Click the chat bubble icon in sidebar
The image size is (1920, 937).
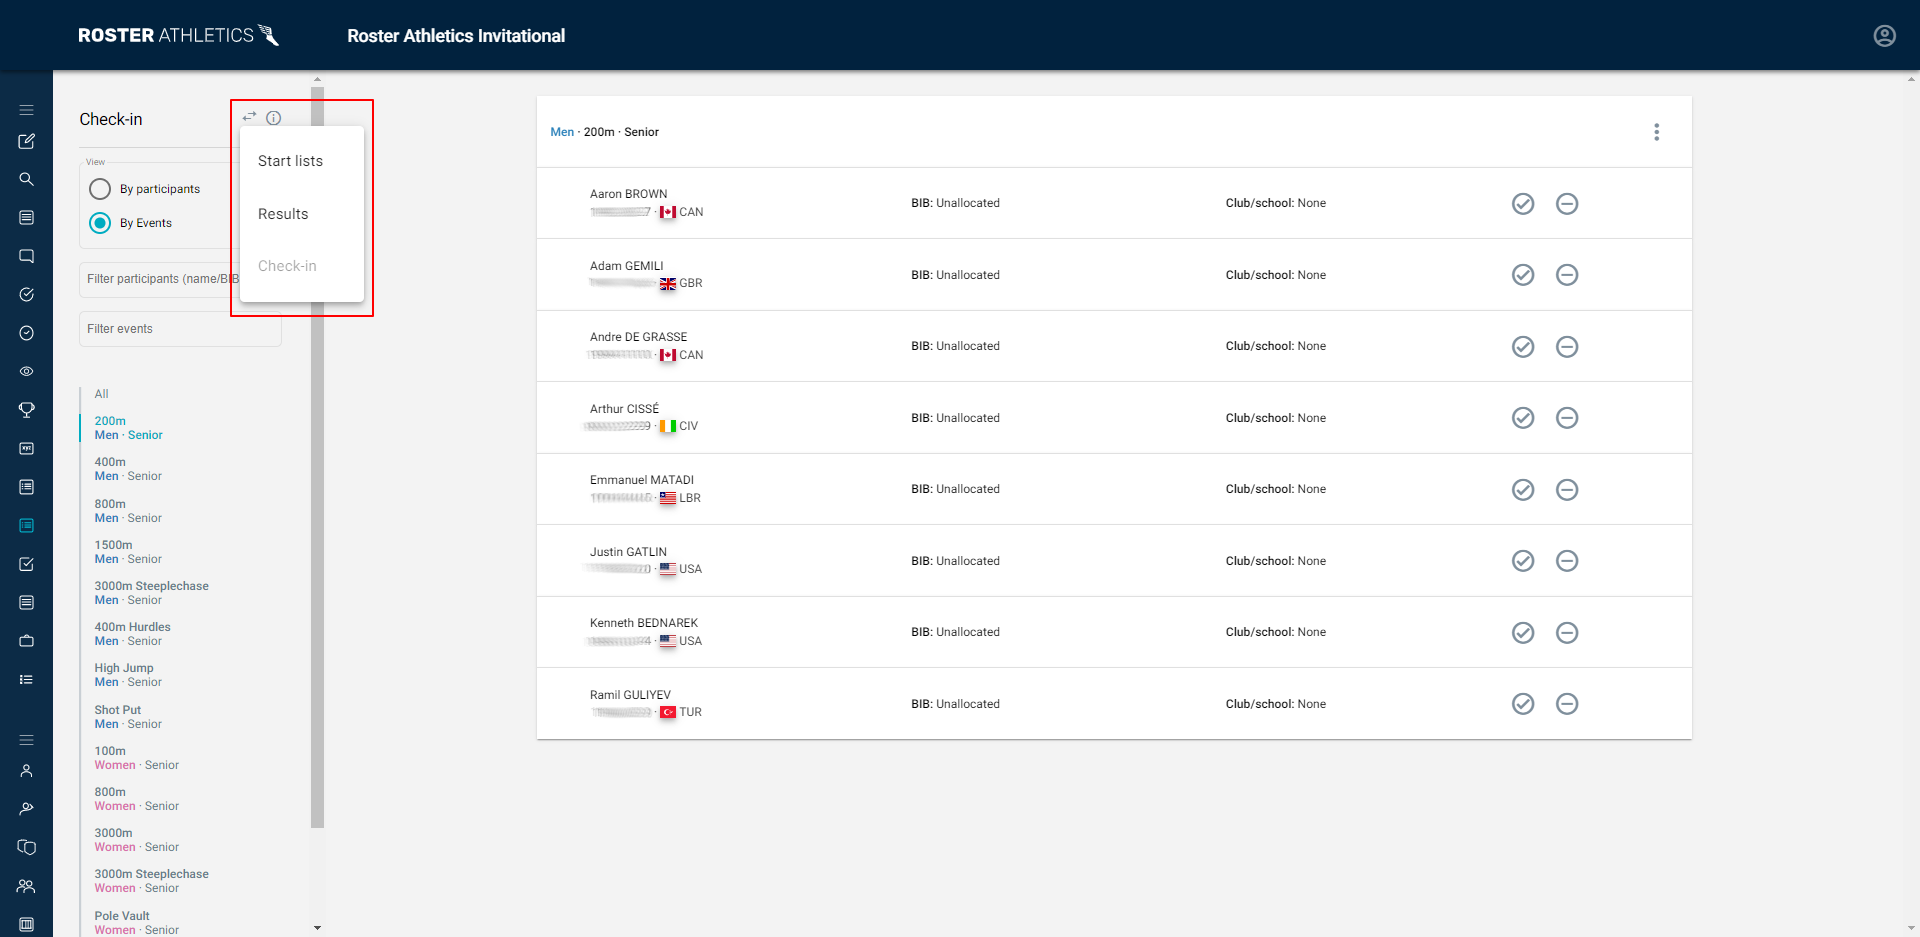pos(27,256)
